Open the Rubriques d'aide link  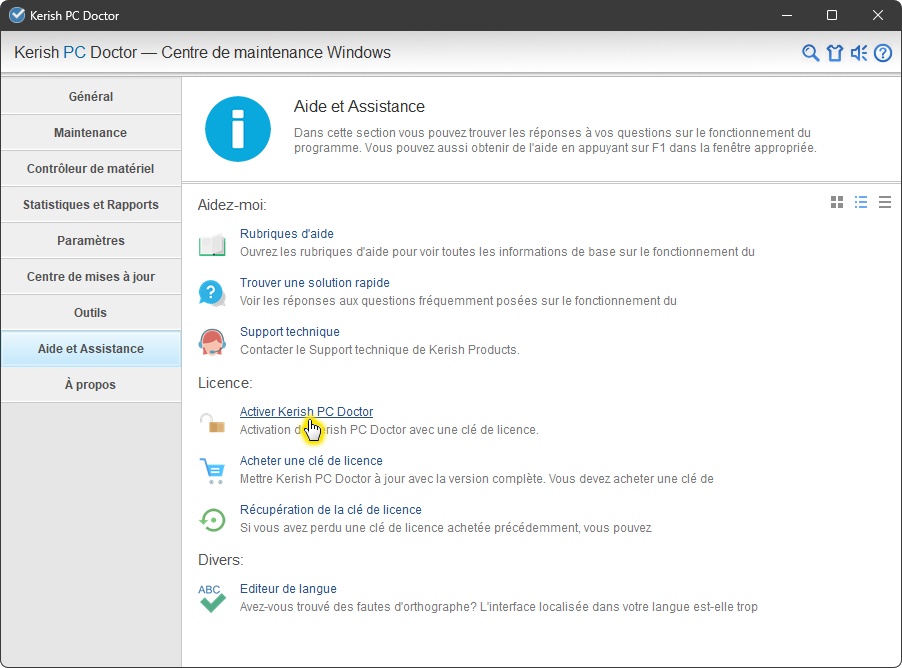(x=286, y=234)
